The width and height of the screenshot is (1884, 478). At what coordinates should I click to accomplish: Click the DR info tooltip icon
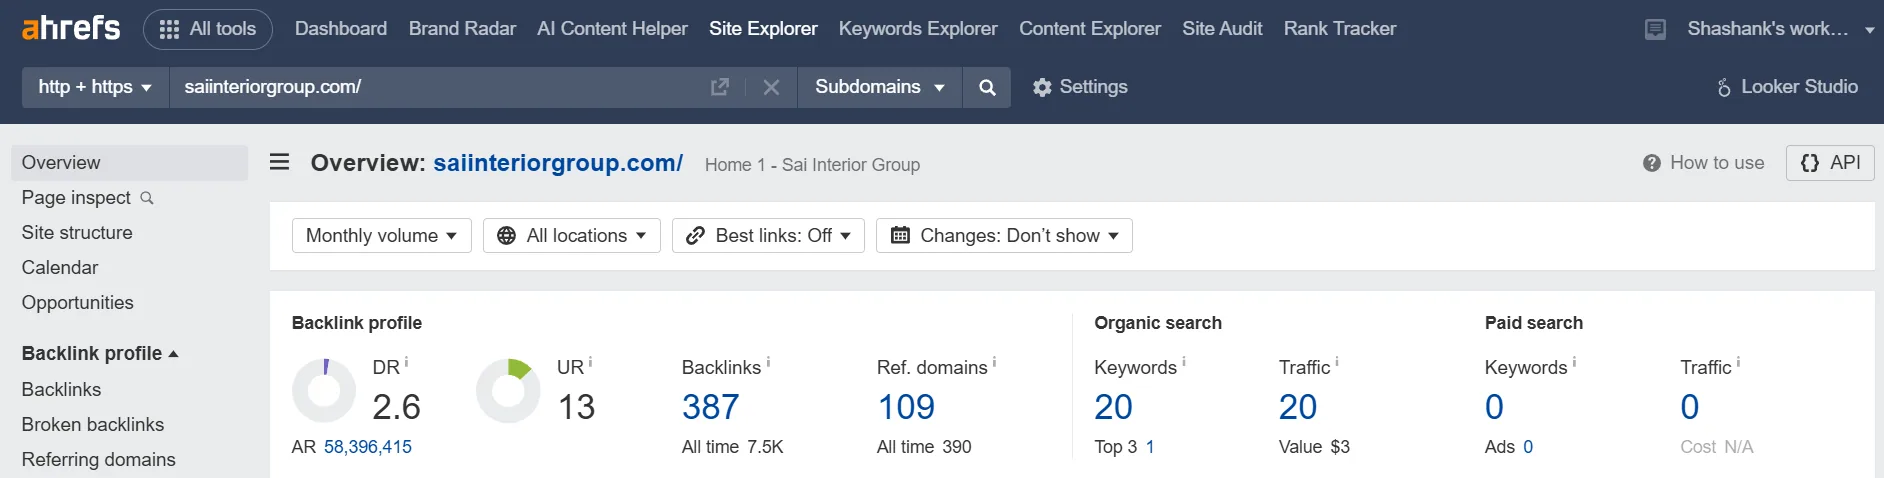(x=406, y=362)
